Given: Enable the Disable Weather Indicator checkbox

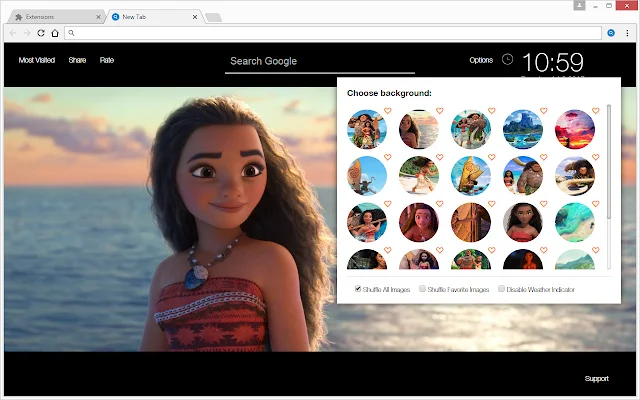Looking at the screenshot, I should coord(501,289).
